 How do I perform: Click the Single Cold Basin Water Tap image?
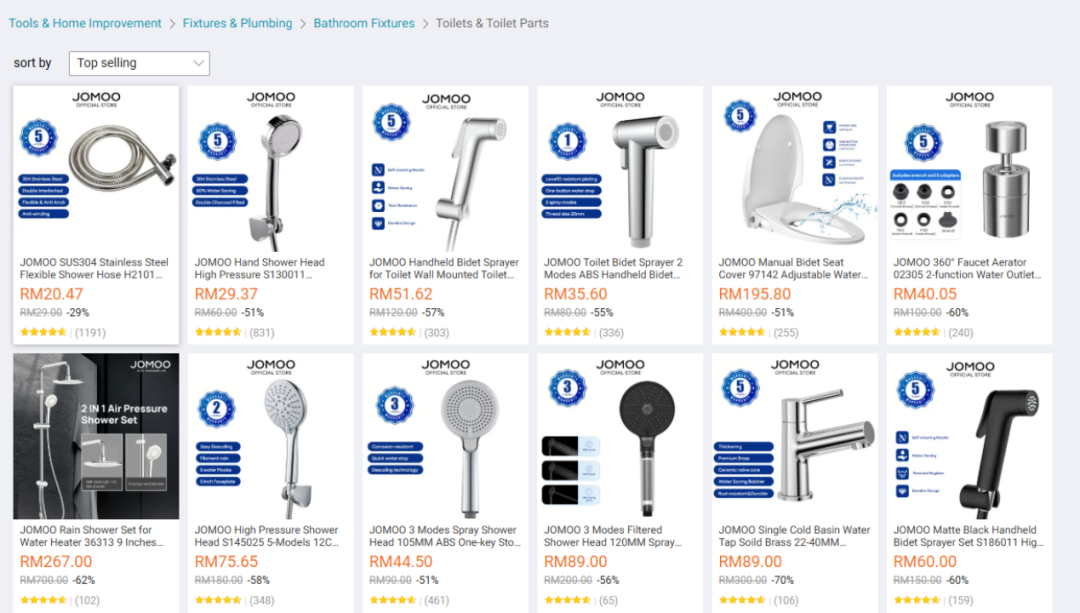pyautogui.click(x=795, y=437)
